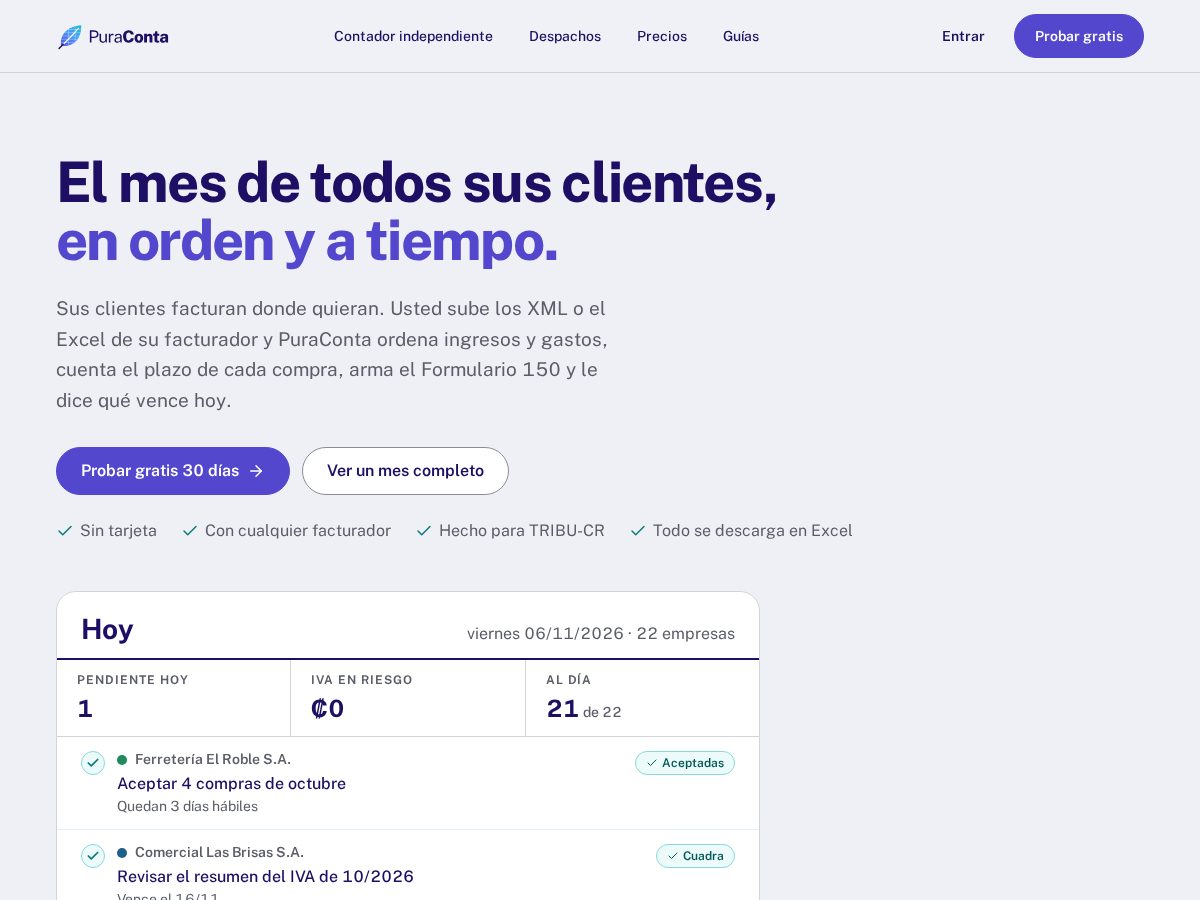Click 'Sin tarjeta' text
The height and width of the screenshot is (900, 1200).
(118, 531)
